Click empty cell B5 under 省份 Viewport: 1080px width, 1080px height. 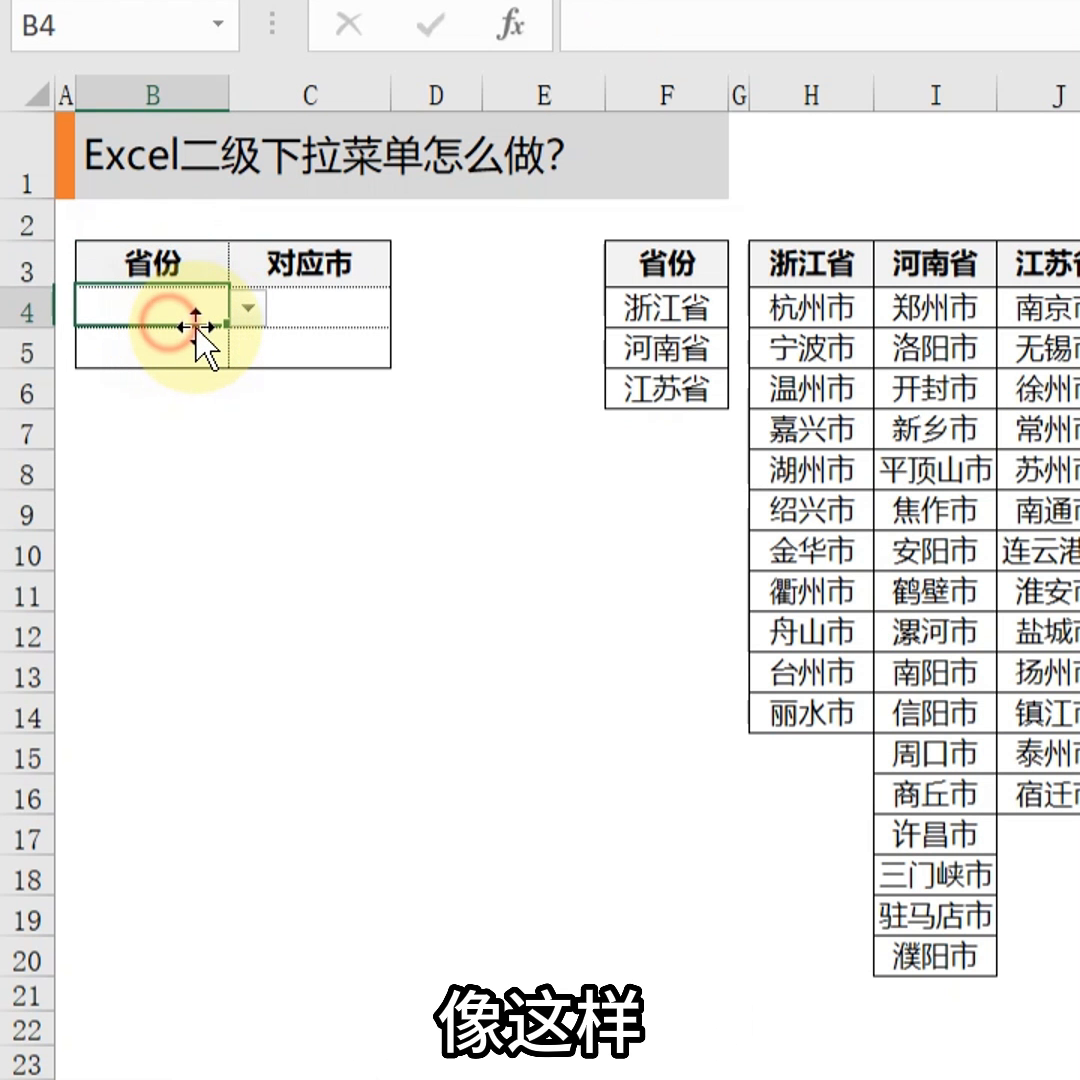(x=152, y=349)
